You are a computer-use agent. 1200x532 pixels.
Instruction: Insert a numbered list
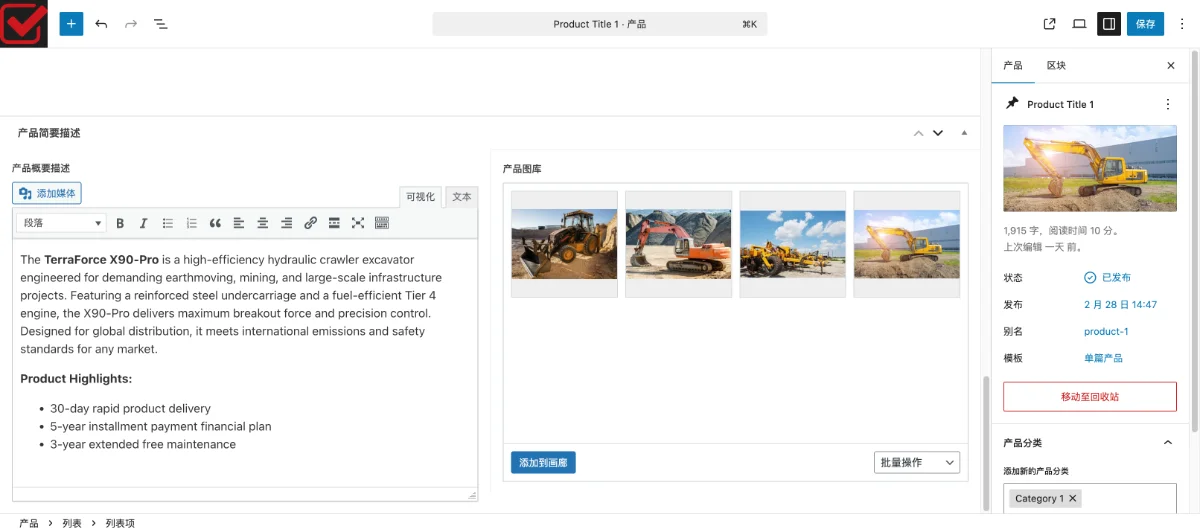192,223
